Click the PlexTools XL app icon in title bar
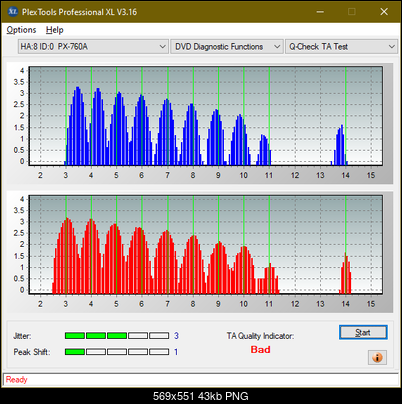The image size is (402, 404). 13,12
